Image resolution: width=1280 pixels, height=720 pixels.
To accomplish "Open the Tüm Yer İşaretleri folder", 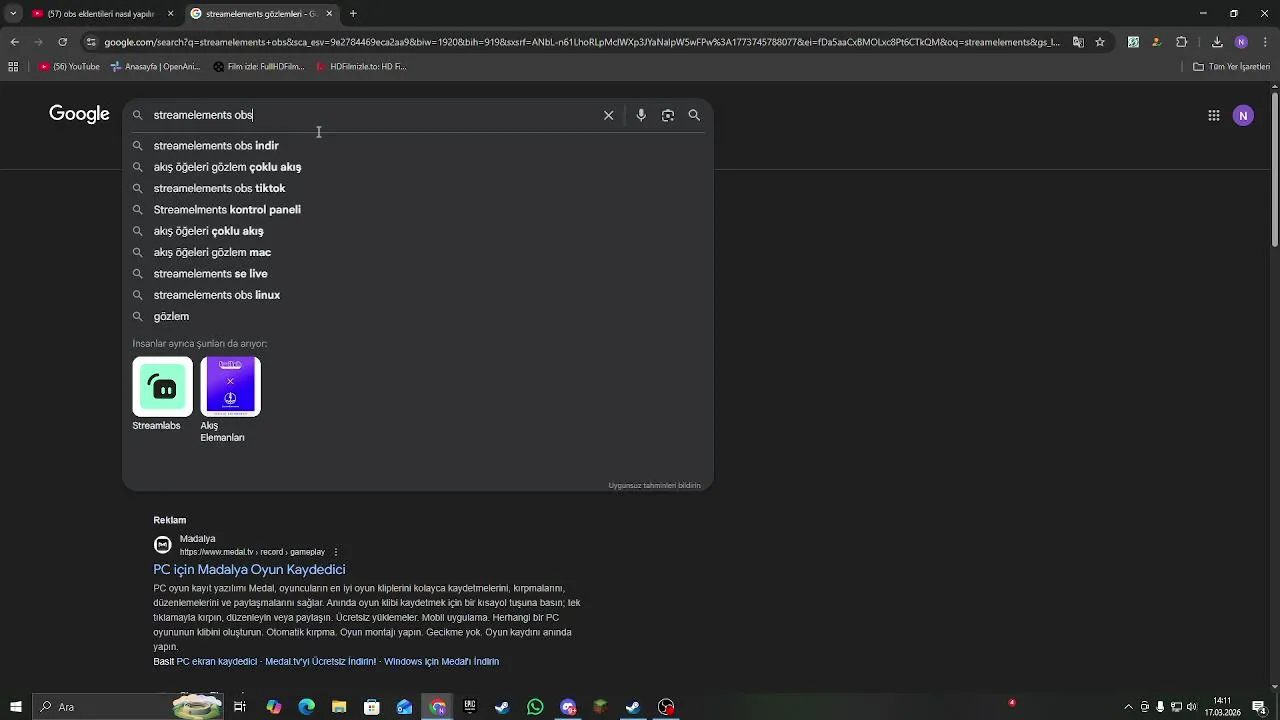I will point(1231,67).
